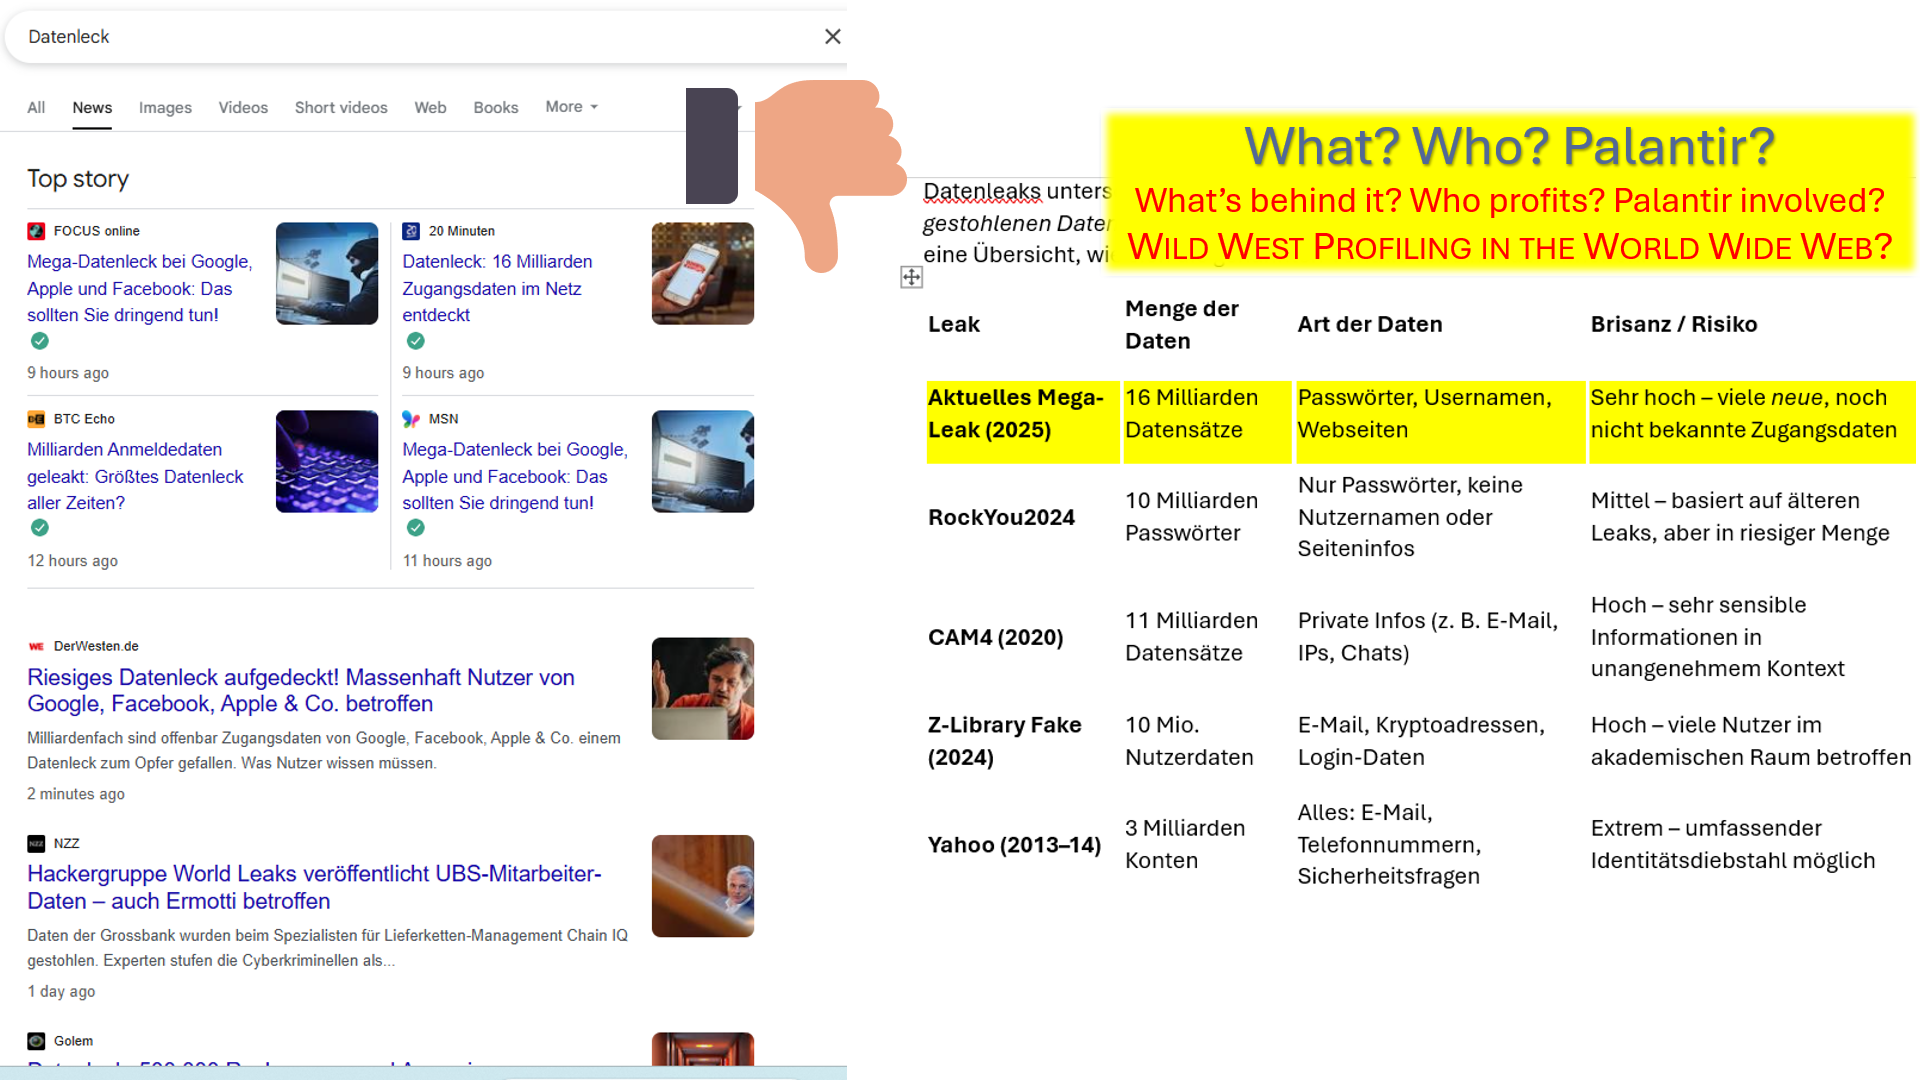Click the Art der Daten header
The width and height of the screenshot is (1920, 1080).
click(x=1370, y=324)
